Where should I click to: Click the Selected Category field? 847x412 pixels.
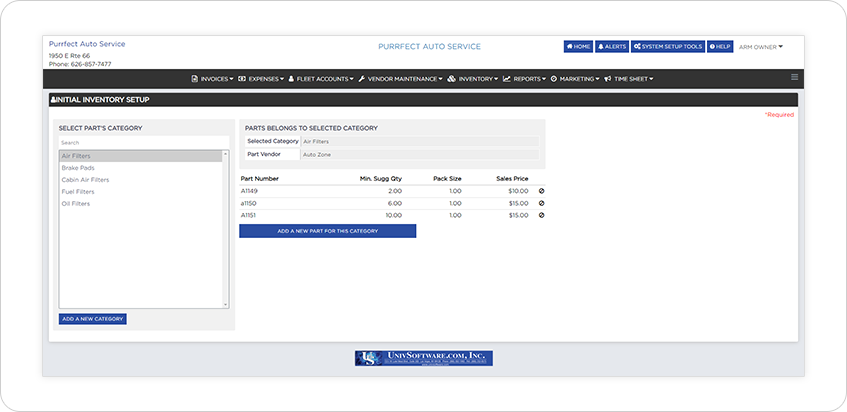point(419,141)
